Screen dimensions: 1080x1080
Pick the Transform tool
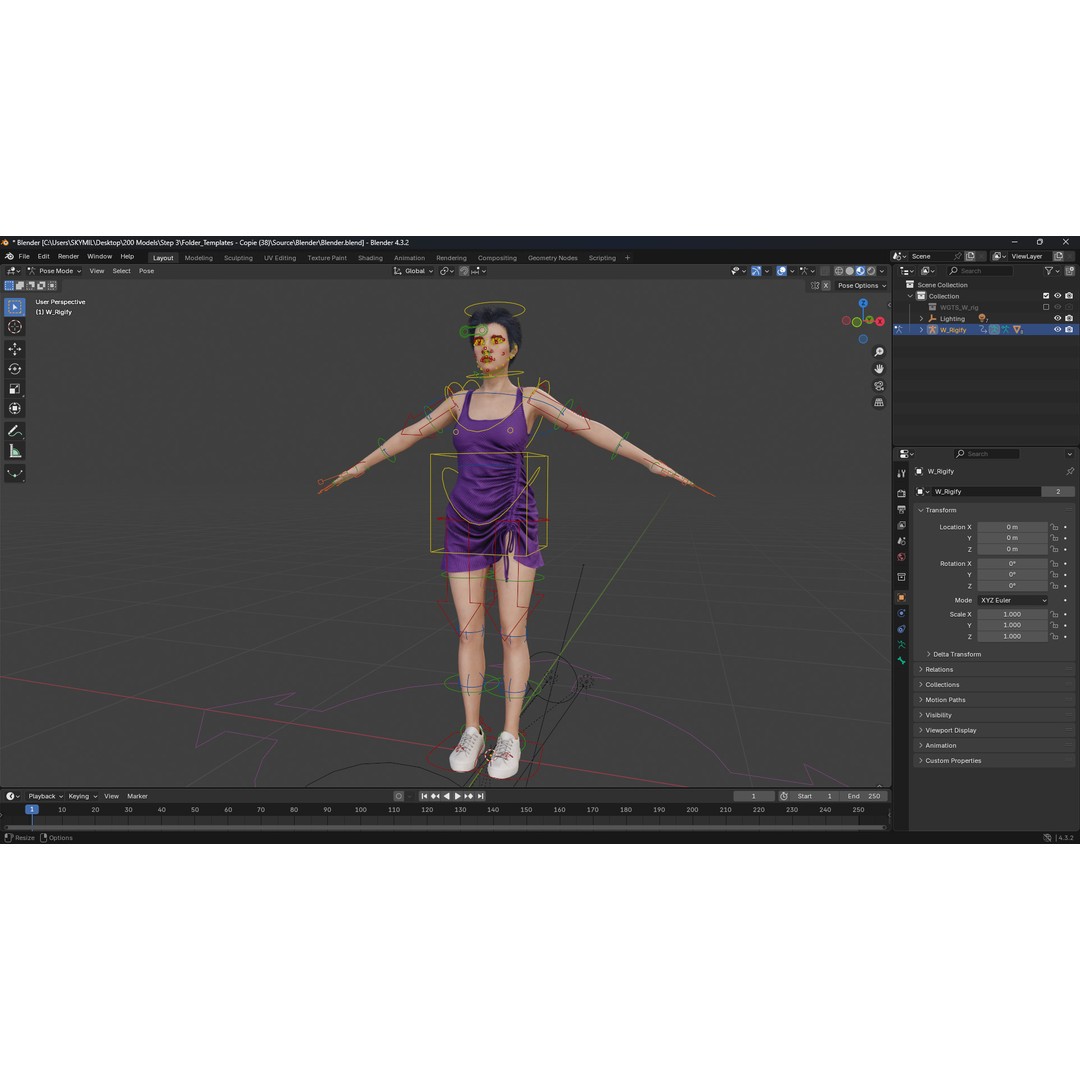point(14,408)
